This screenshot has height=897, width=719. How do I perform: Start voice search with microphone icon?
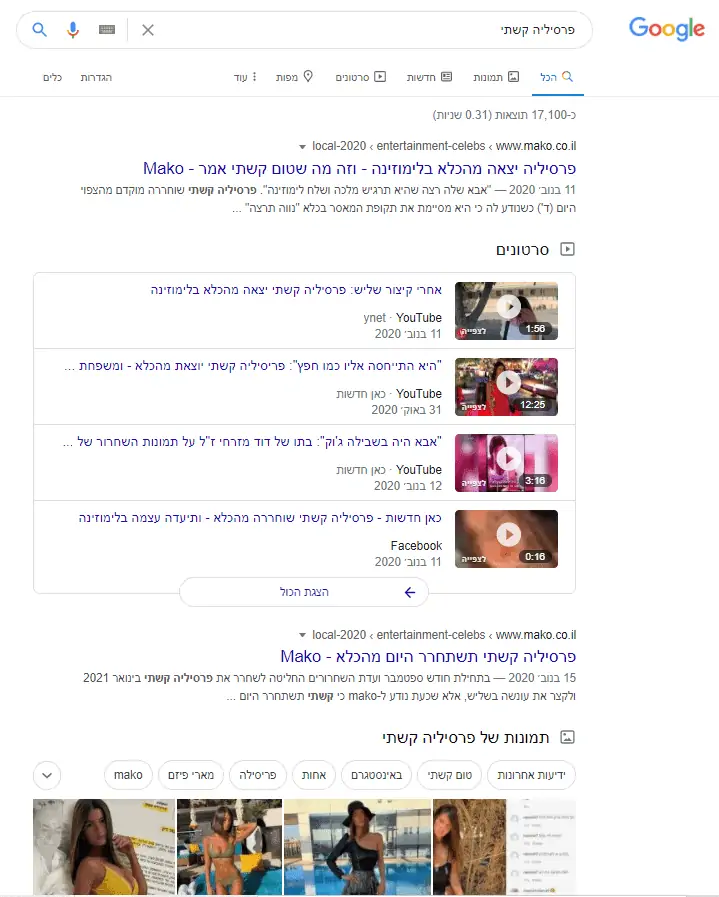[73, 29]
